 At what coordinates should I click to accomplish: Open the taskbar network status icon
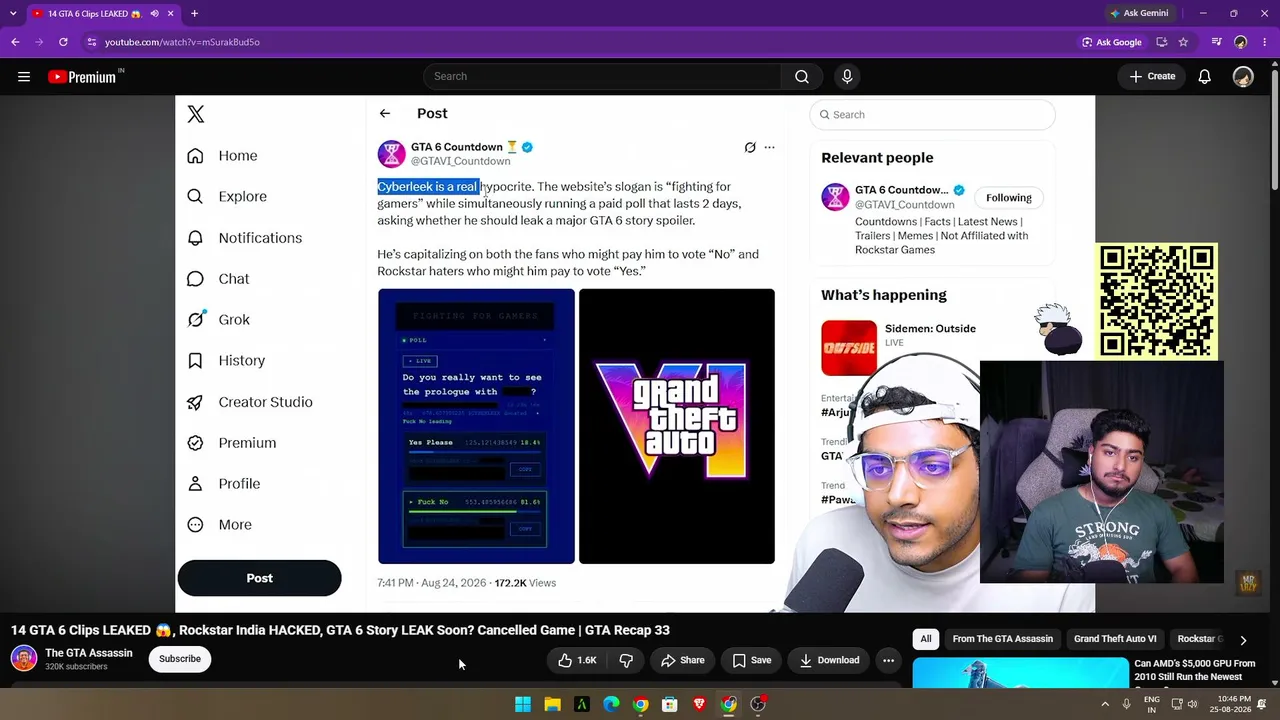coord(1176,704)
